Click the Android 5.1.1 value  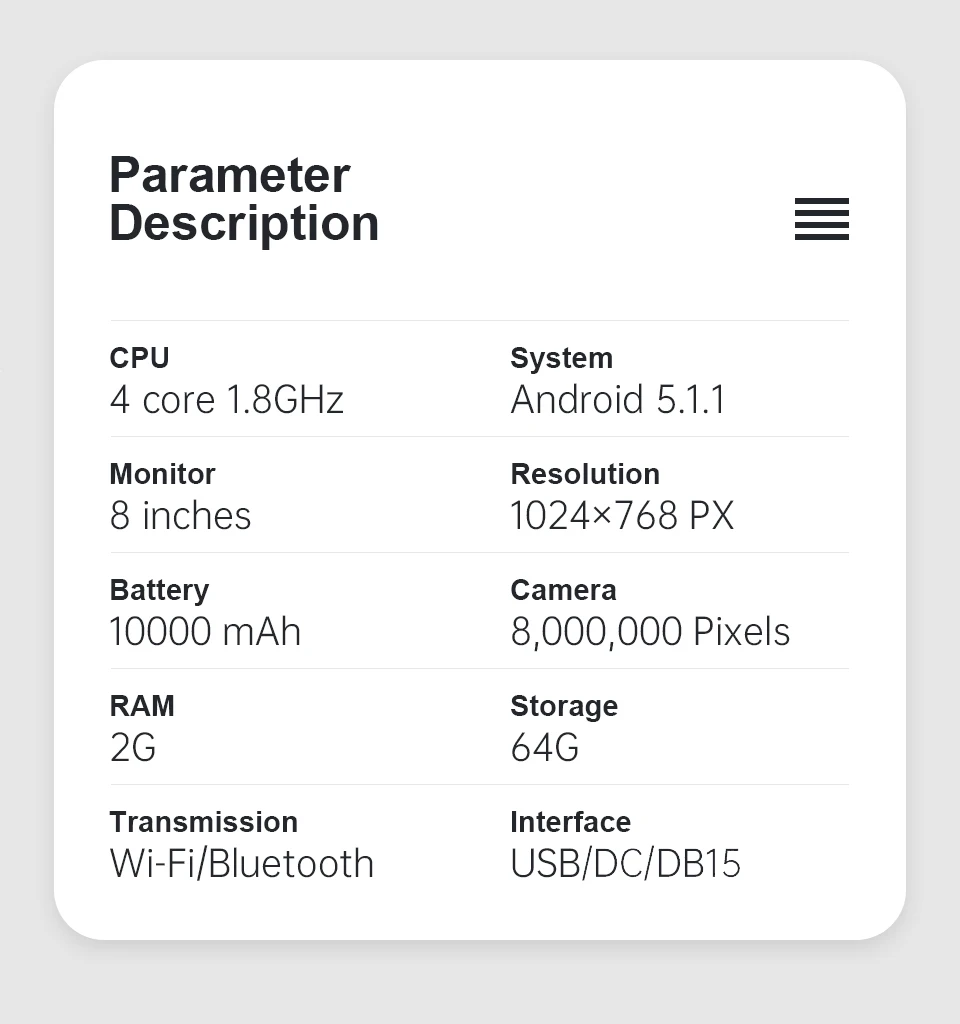(x=617, y=400)
